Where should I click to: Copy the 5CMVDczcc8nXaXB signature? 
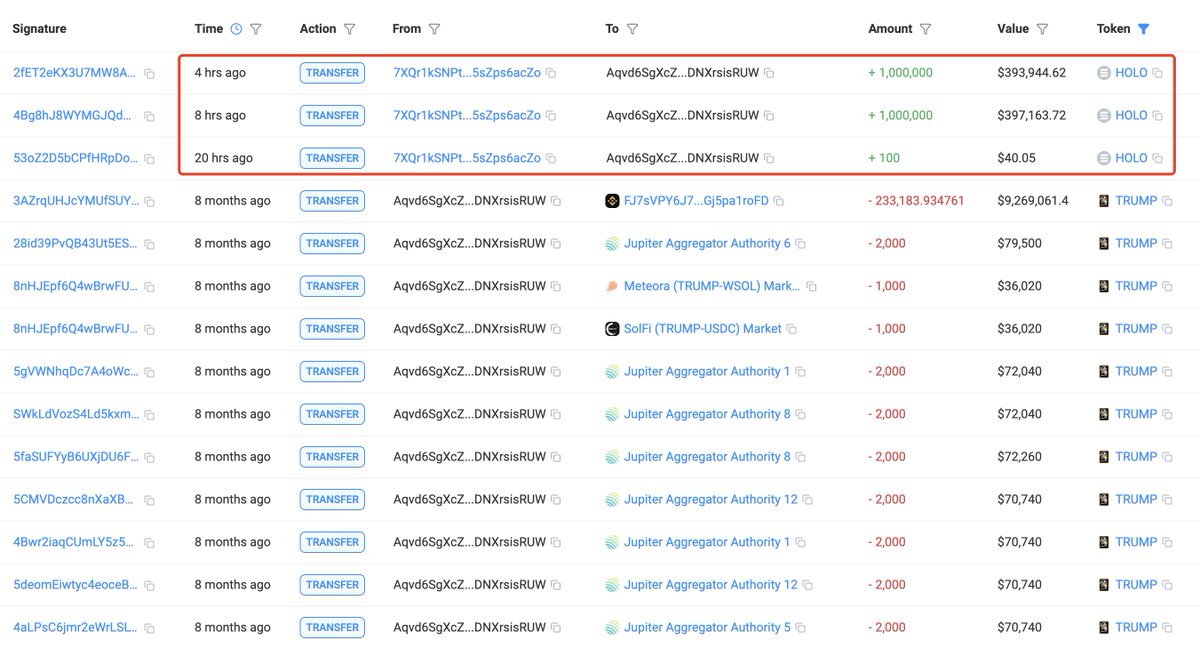(149, 500)
